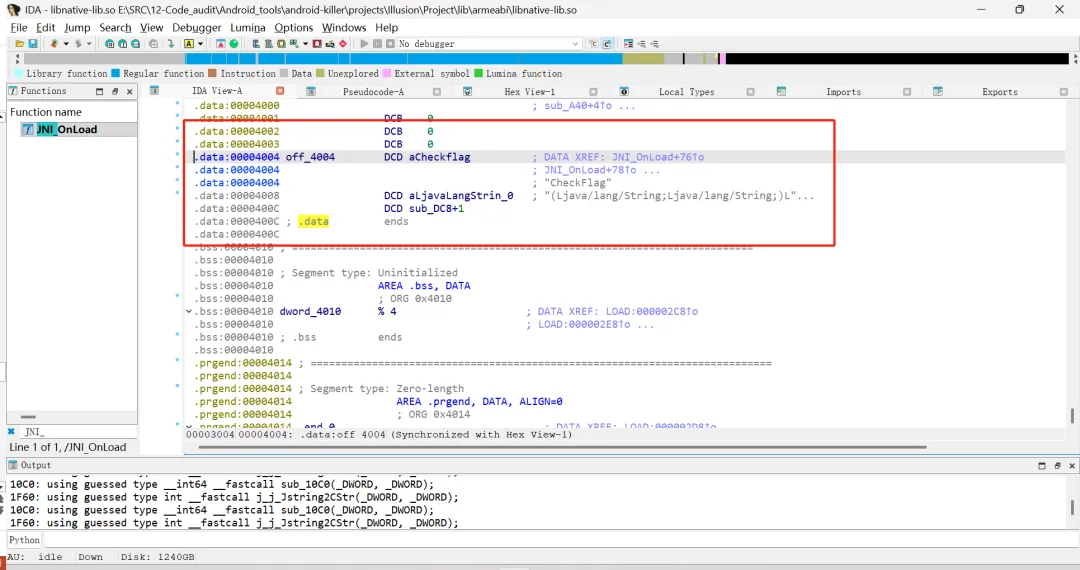Open the Edit menu
The width and height of the screenshot is (1080, 570).
(45, 28)
